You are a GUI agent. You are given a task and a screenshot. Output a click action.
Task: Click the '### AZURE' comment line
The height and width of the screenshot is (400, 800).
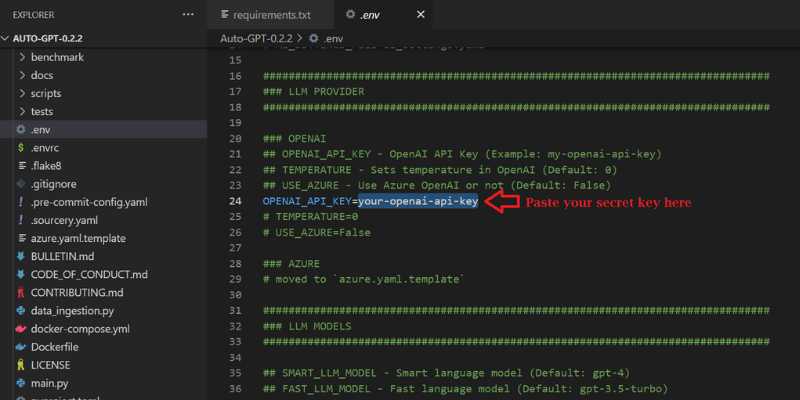coord(291,264)
